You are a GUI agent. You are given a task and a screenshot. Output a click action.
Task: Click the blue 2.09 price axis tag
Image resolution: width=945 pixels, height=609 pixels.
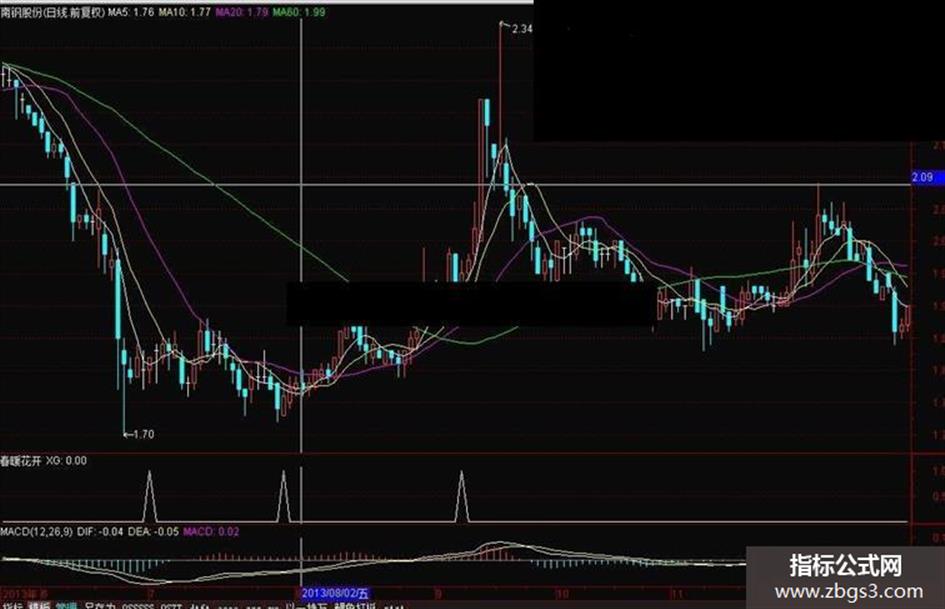pyautogui.click(x=922, y=177)
